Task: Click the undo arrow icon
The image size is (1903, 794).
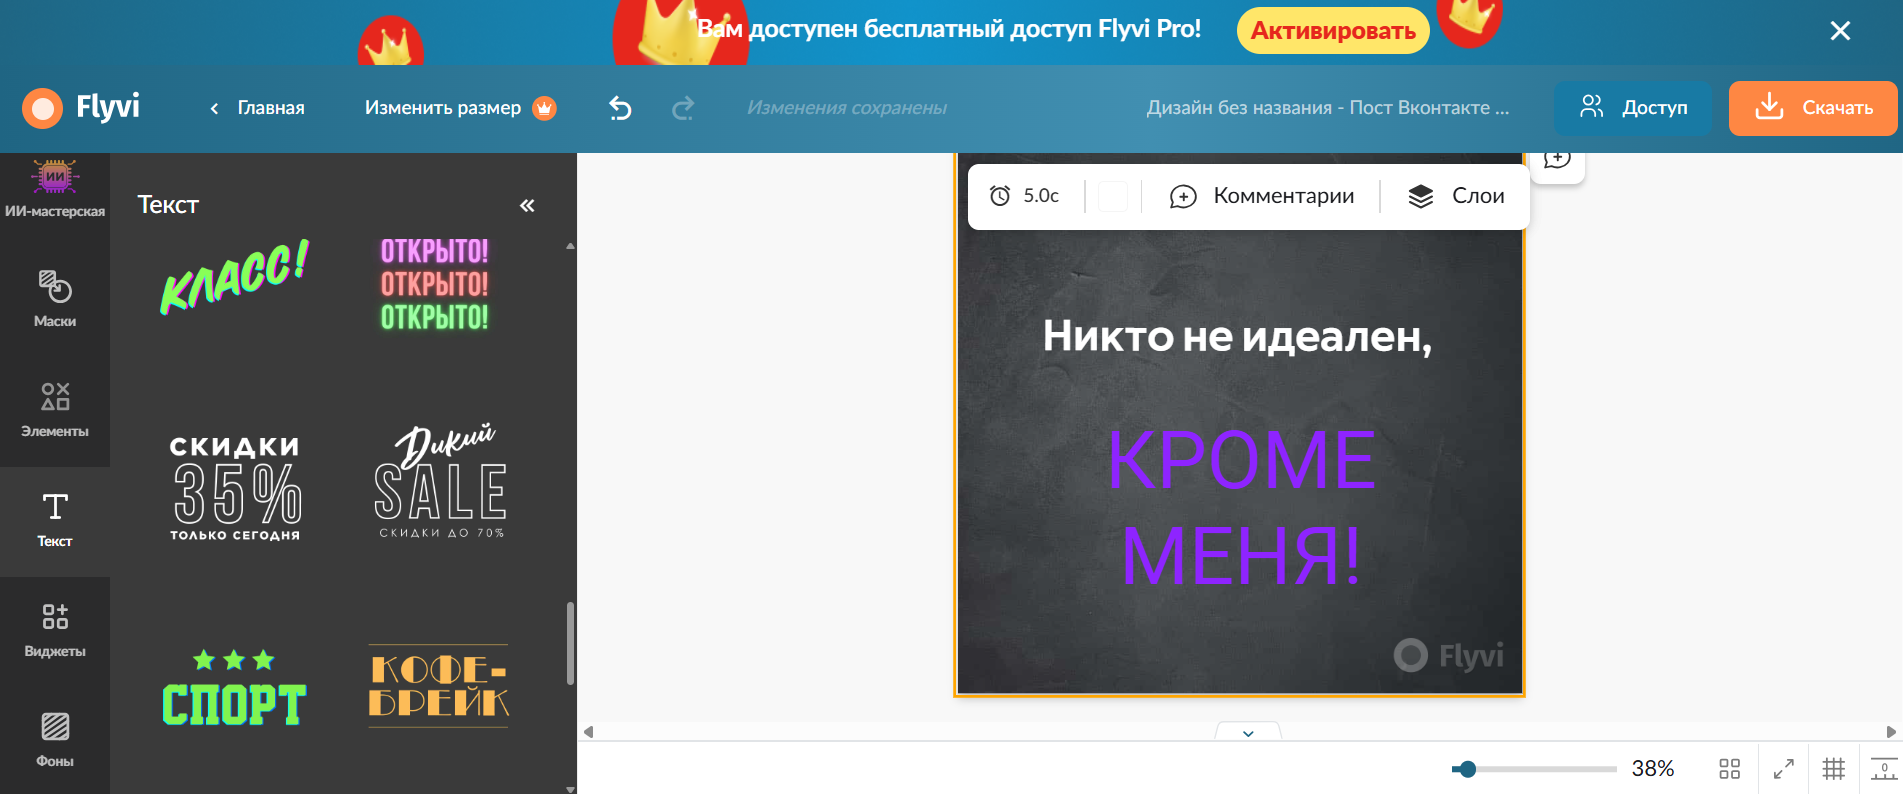Action: 620,108
